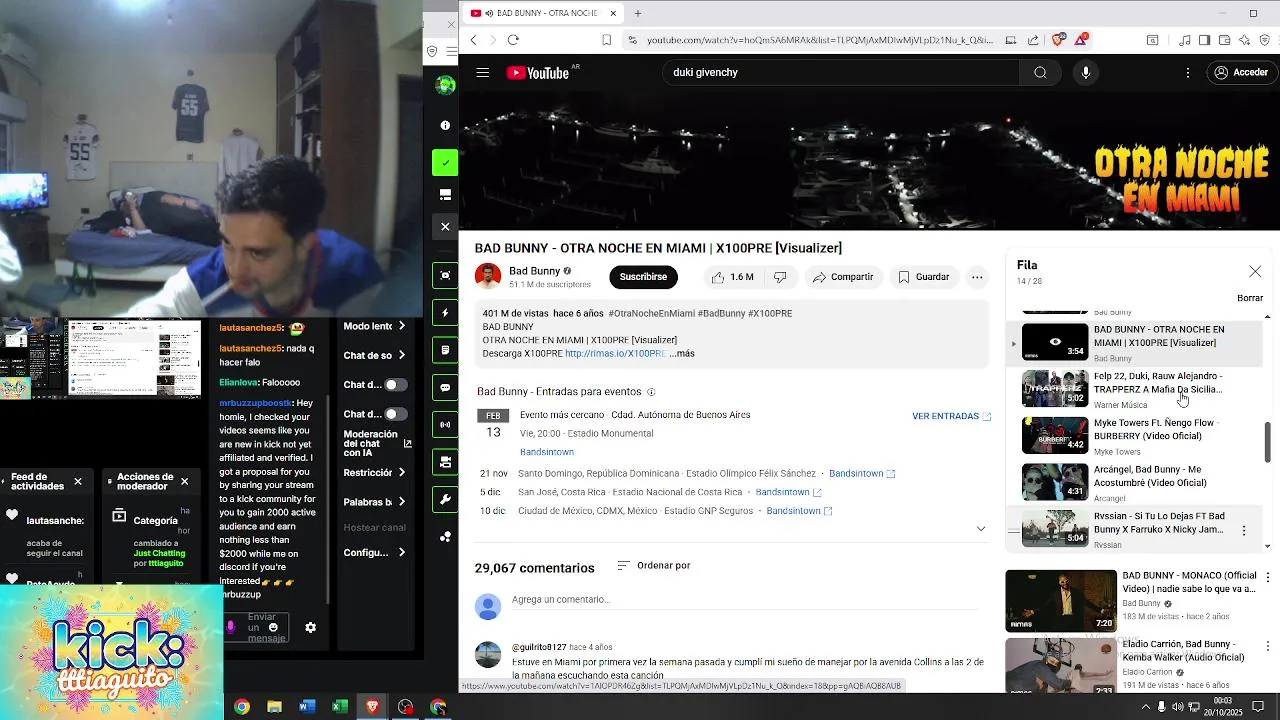Click the lightning bolt icon in Kick sidebar
Screen dimensions: 1280x720
click(x=445, y=313)
